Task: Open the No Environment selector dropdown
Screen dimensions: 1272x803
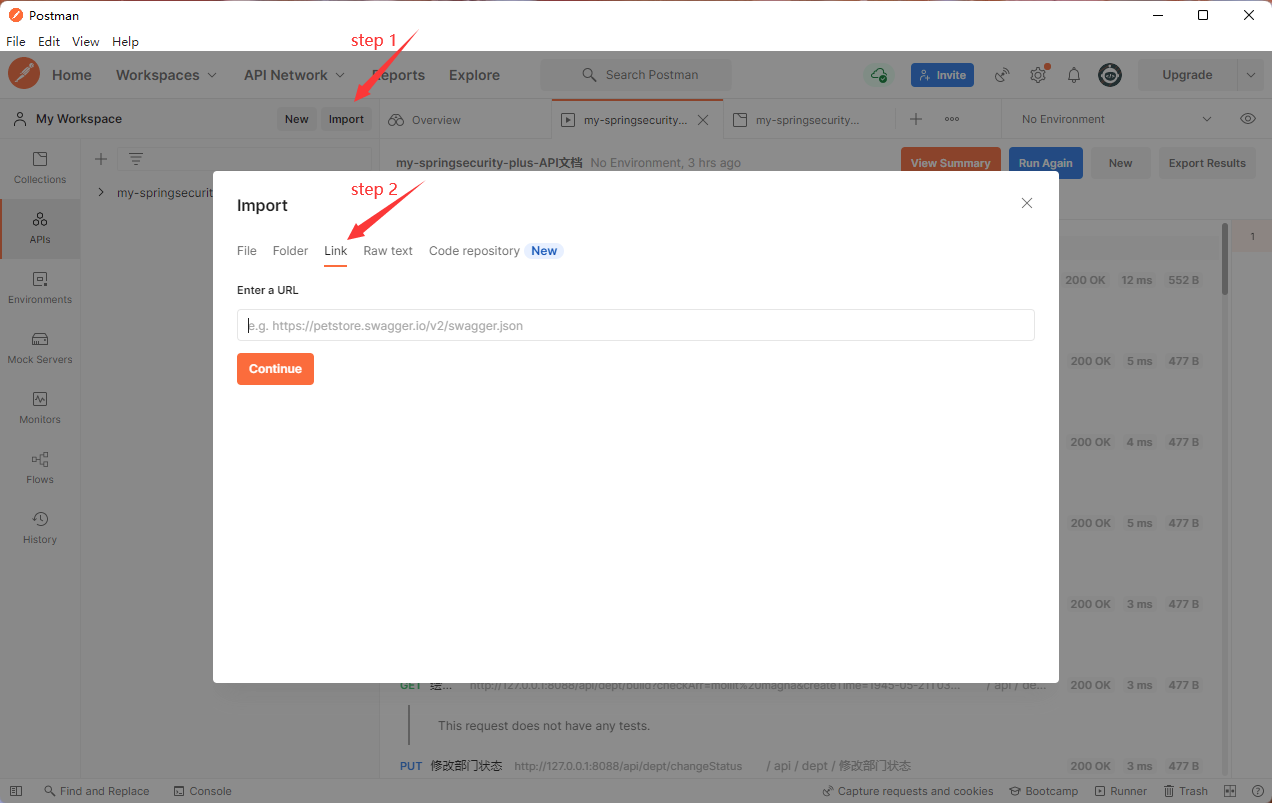Action: (1116, 119)
